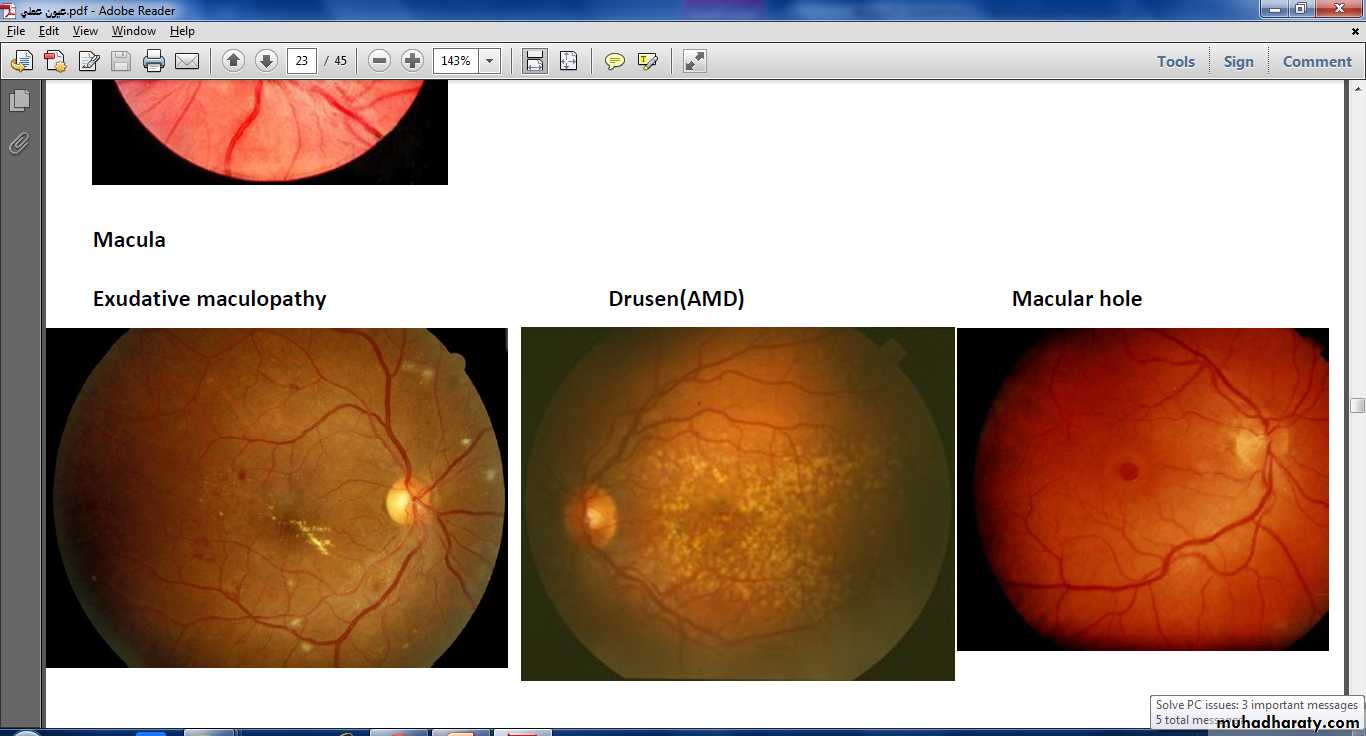
Task: Toggle fit-to-window-width scrolling mode
Action: 535,61
